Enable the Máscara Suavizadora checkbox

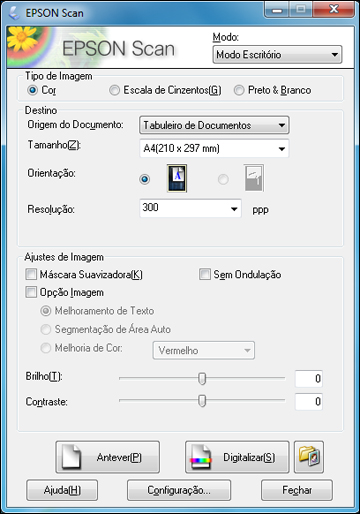point(31,275)
